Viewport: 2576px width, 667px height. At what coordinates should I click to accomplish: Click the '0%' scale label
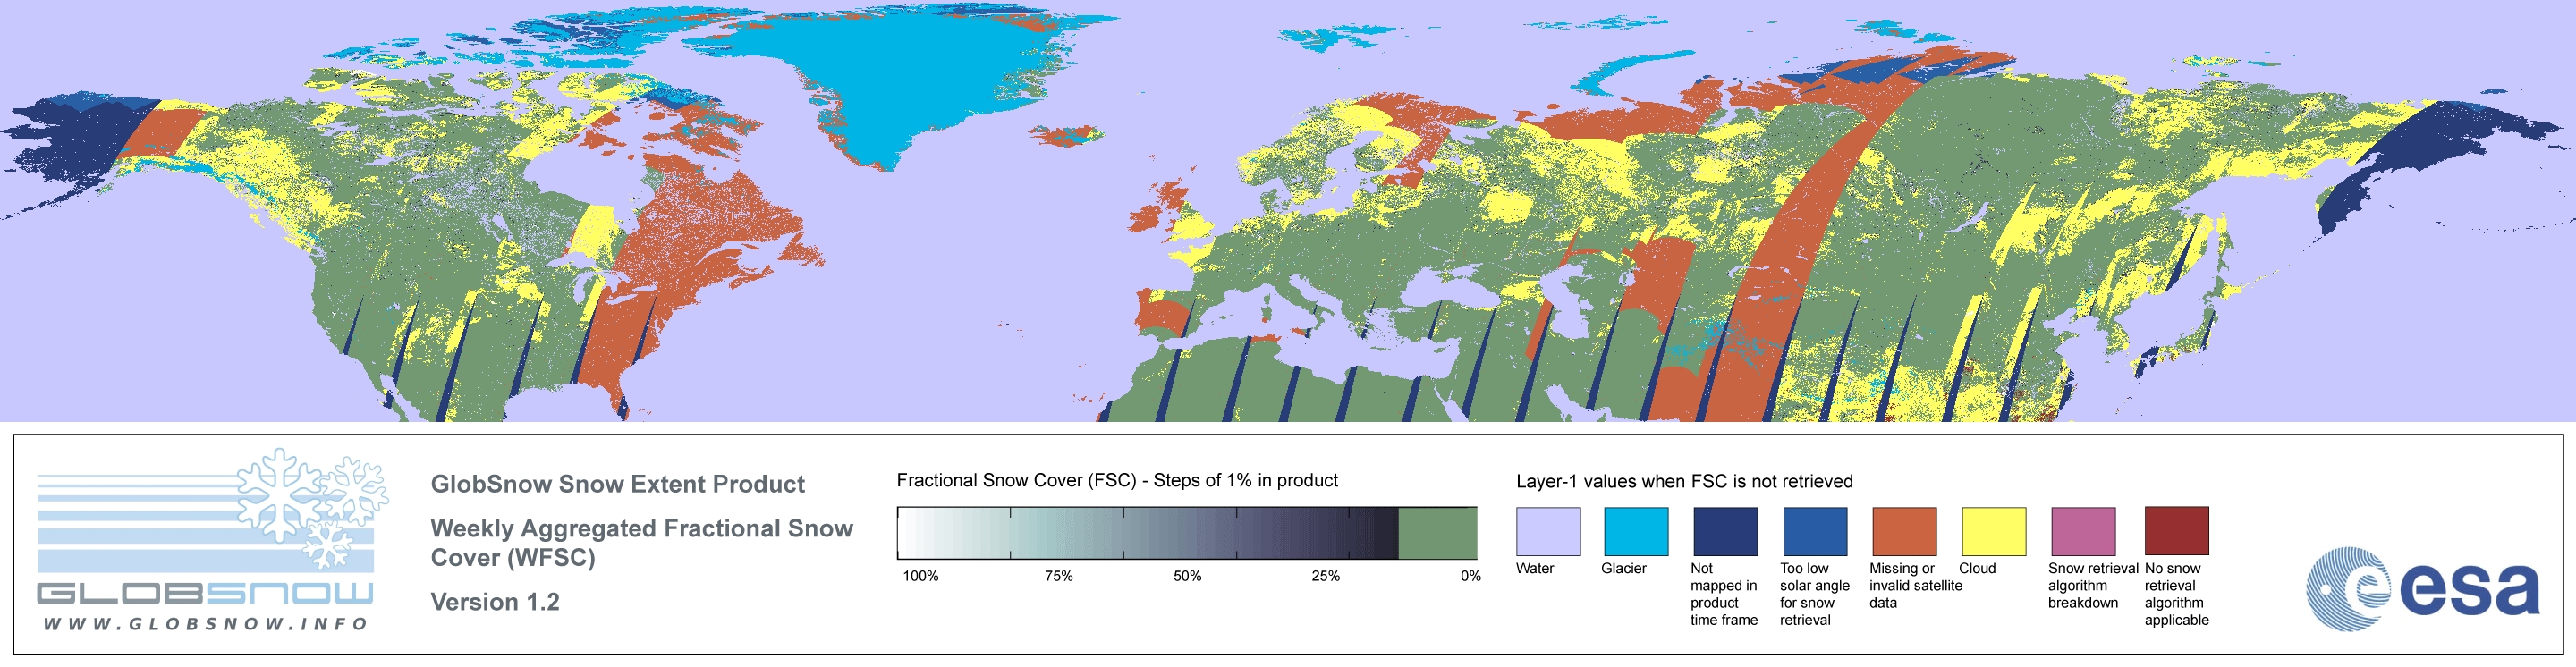(1470, 576)
